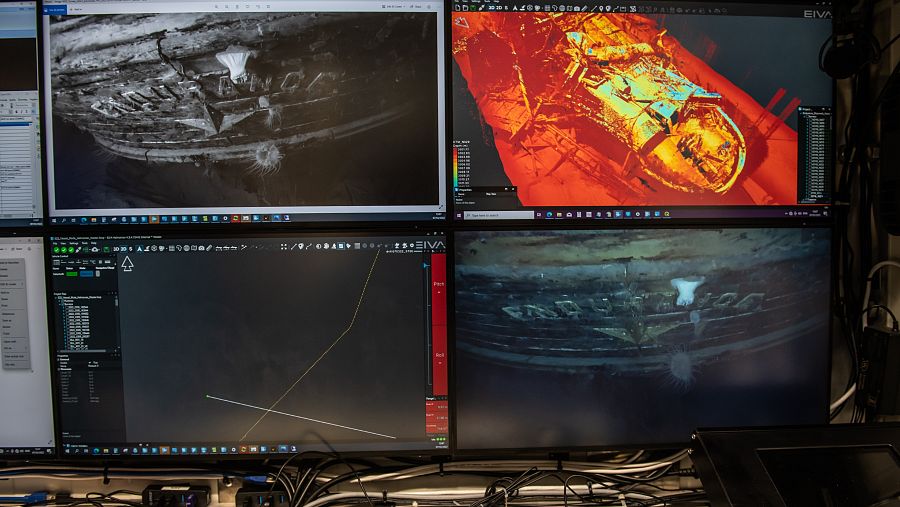Switch the navigation view to 2D mode
This screenshot has height=507, width=900.
point(125,249)
